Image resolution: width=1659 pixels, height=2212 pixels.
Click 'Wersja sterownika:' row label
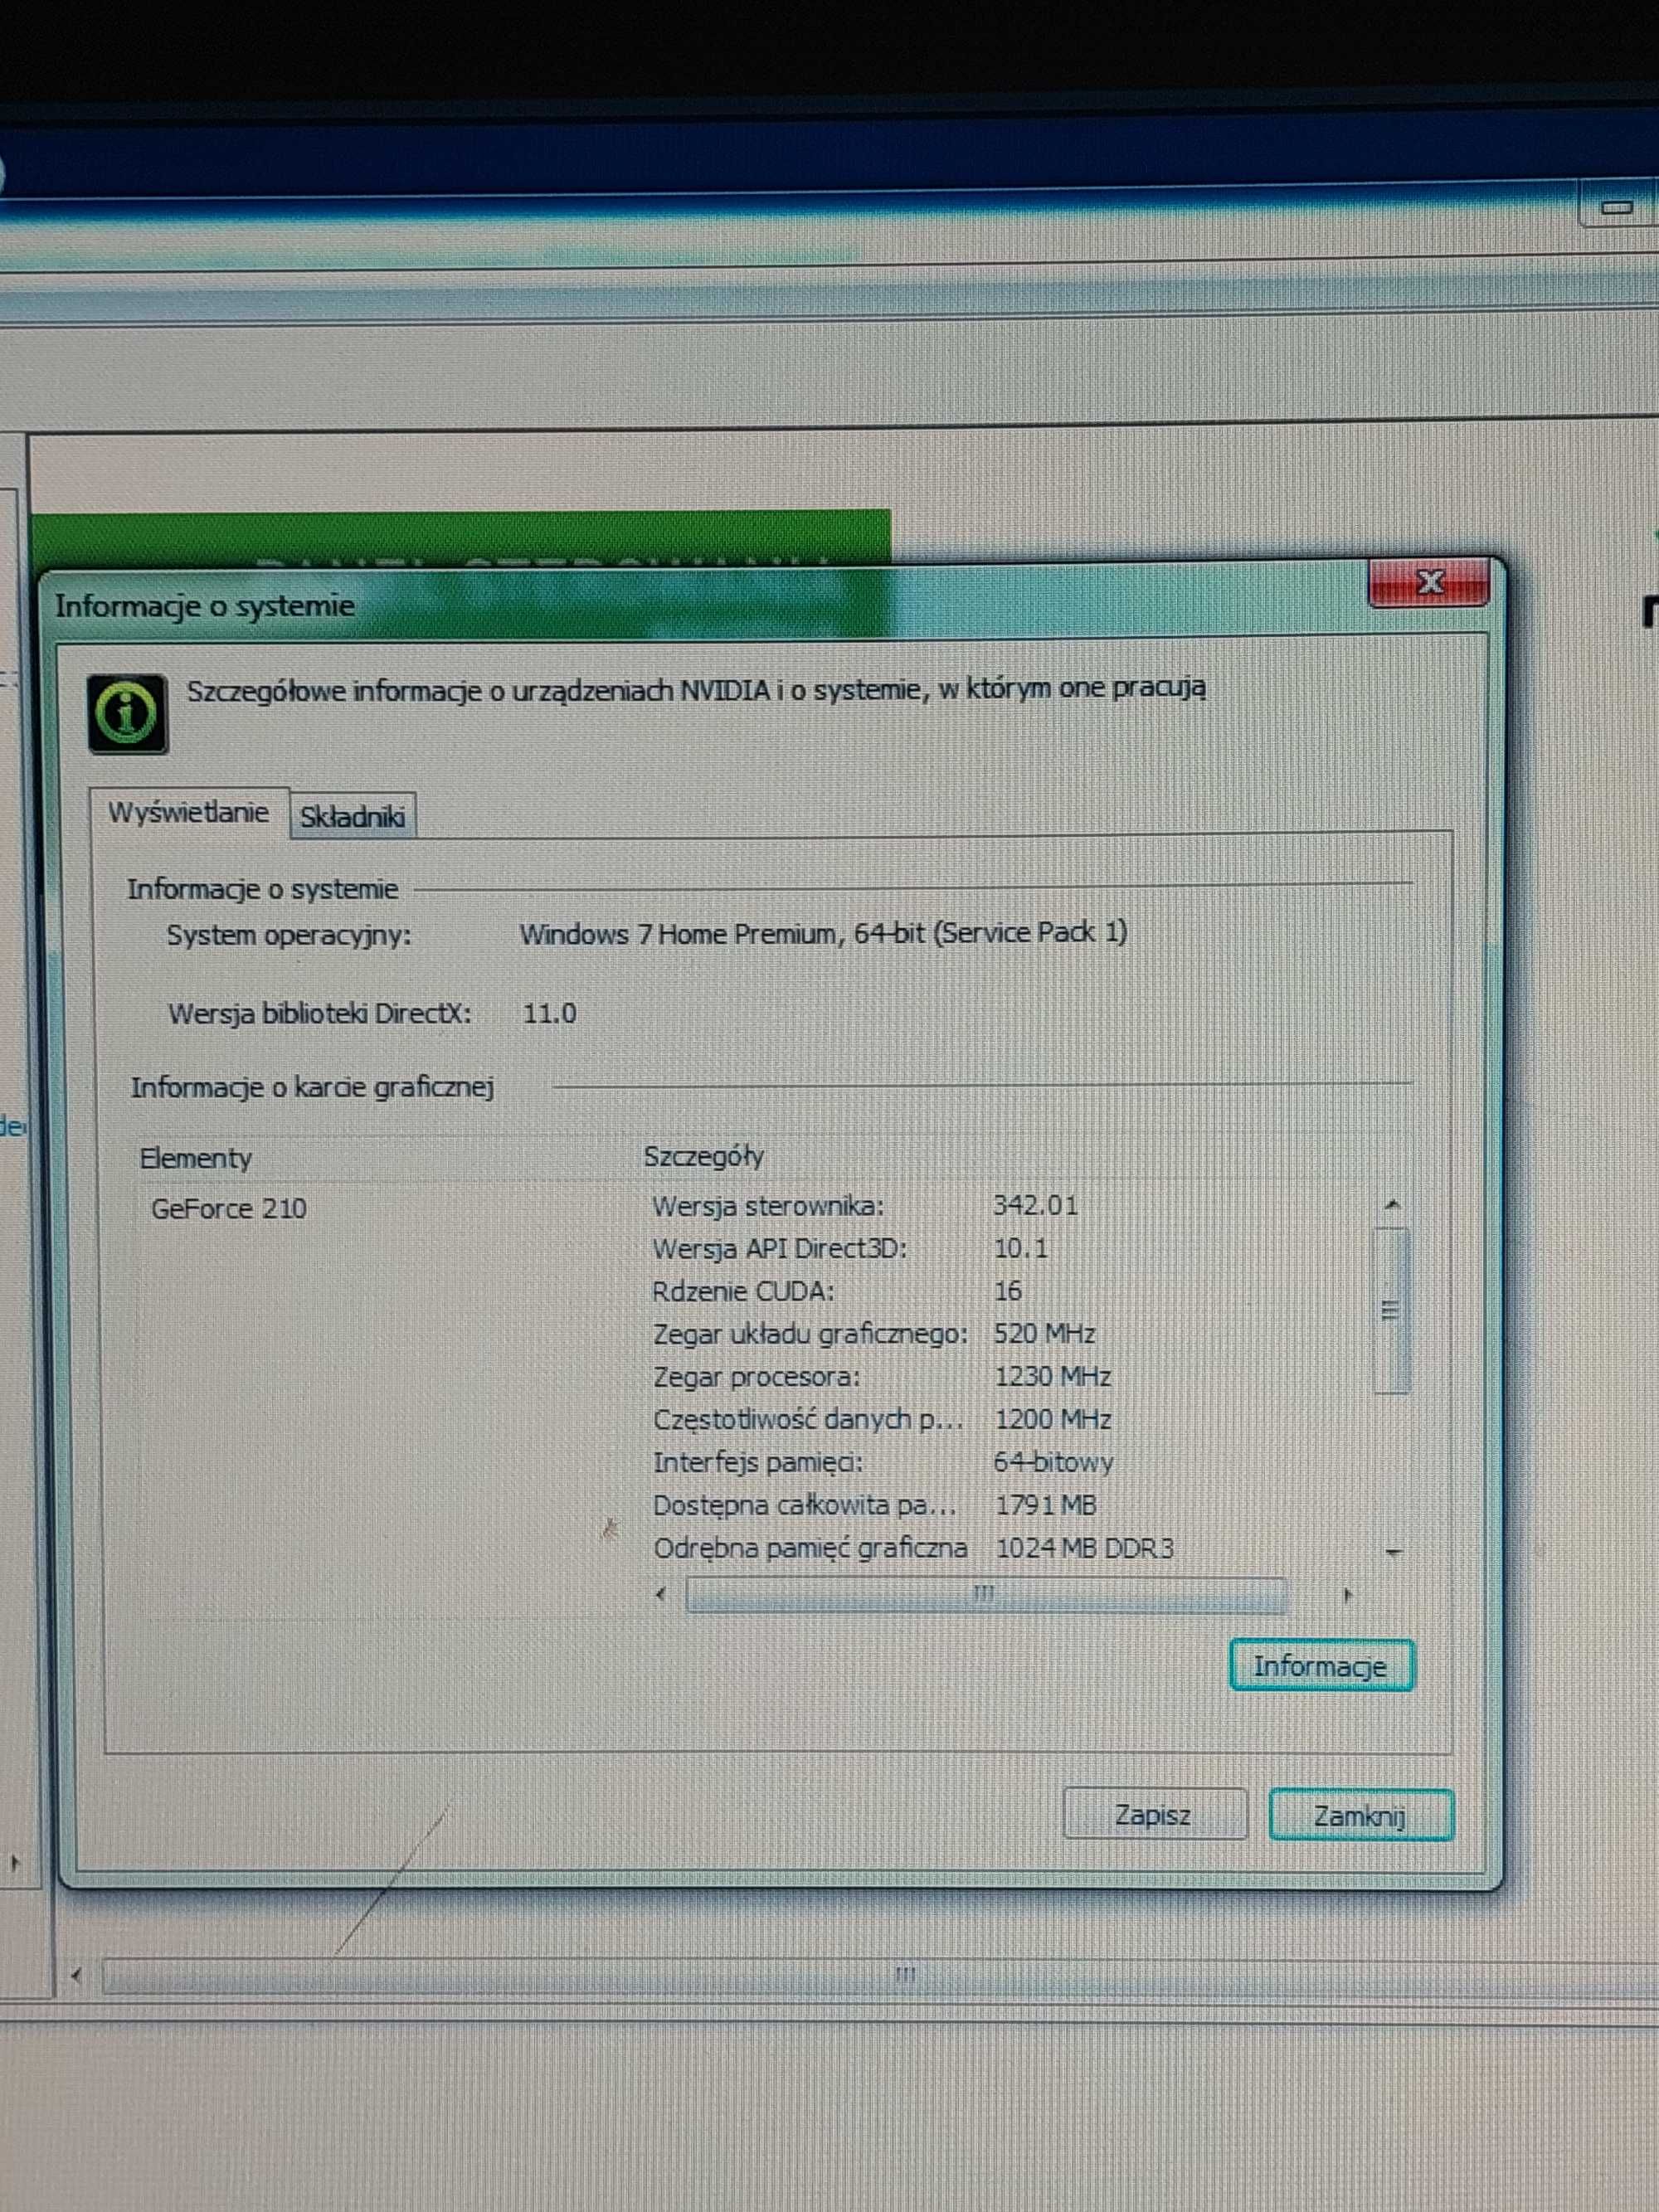tap(768, 1206)
